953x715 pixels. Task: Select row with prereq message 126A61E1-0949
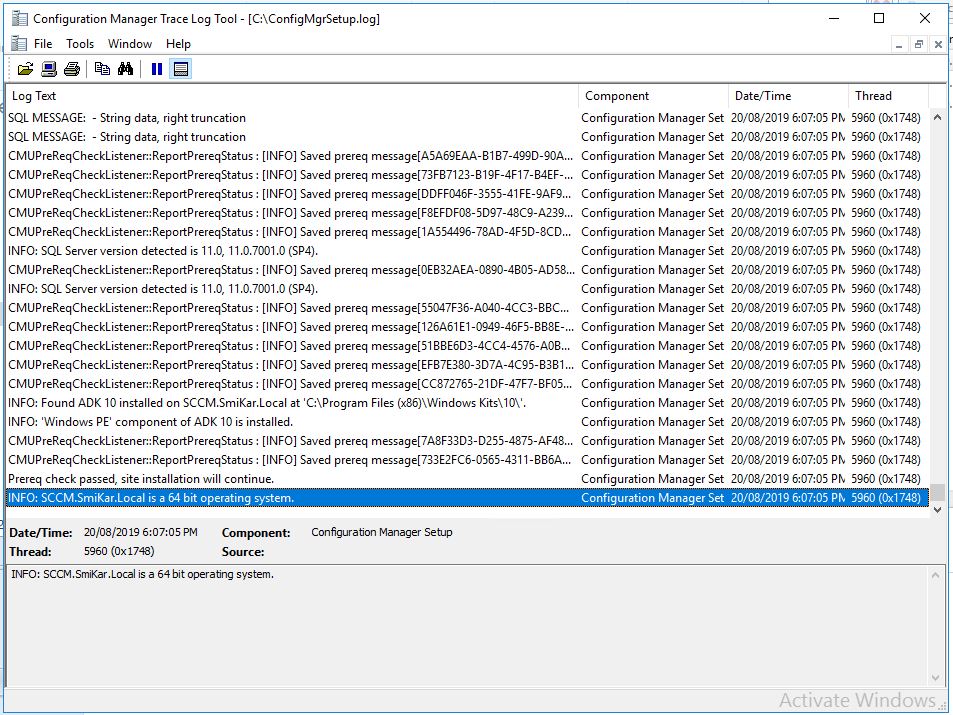click(x=467, y=327)
